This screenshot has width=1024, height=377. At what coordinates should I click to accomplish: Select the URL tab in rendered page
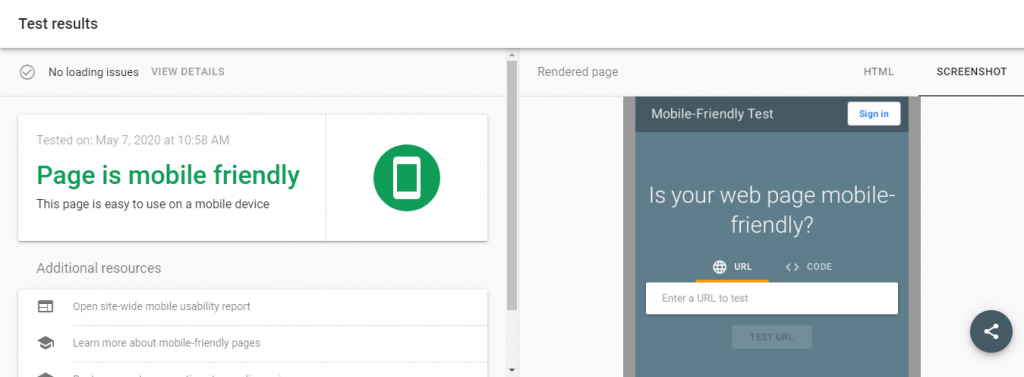pyautogui.click(x=732, y=267)
